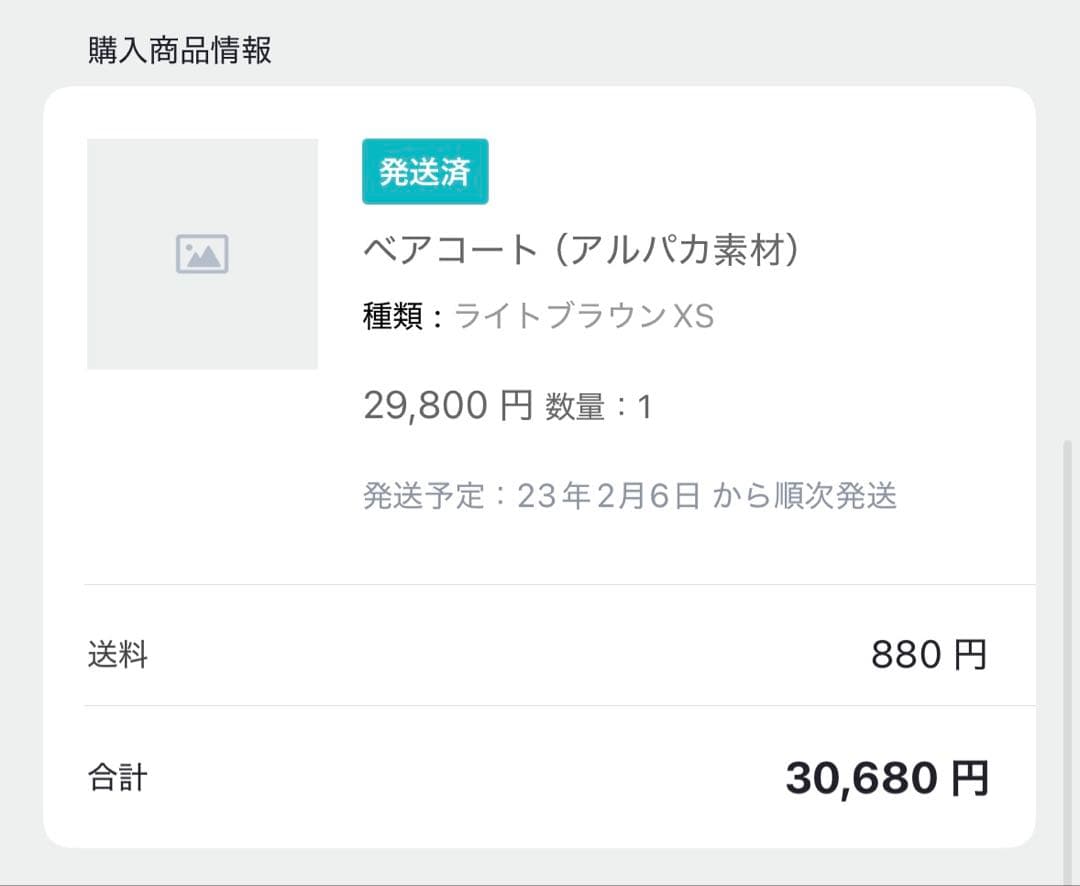
Task: Click the 合計 total label
Action: click(118, 778)
